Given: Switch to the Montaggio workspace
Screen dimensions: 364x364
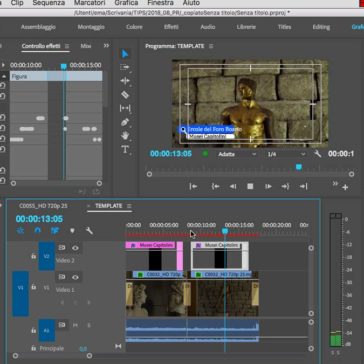Looking at the screenshot, I should (91, 27).
